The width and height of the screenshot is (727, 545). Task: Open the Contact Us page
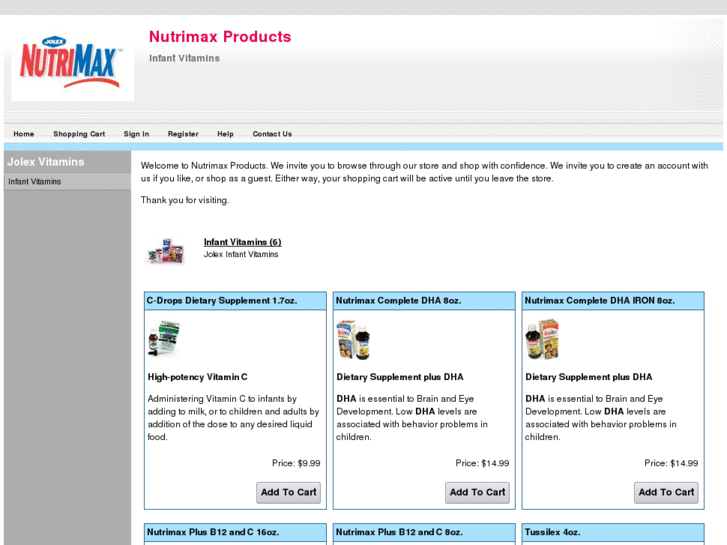coord(272,134)
